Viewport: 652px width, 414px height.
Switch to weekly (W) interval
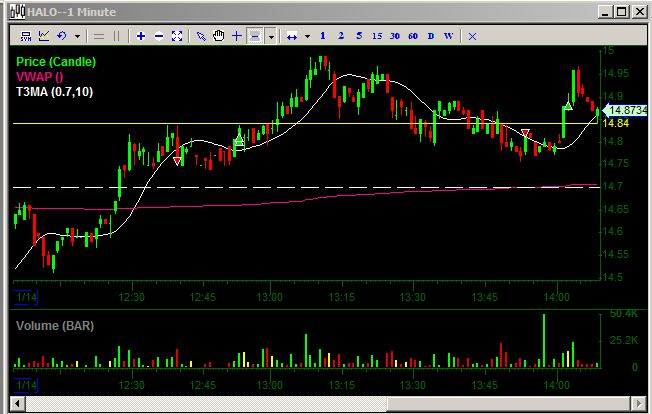448,36
